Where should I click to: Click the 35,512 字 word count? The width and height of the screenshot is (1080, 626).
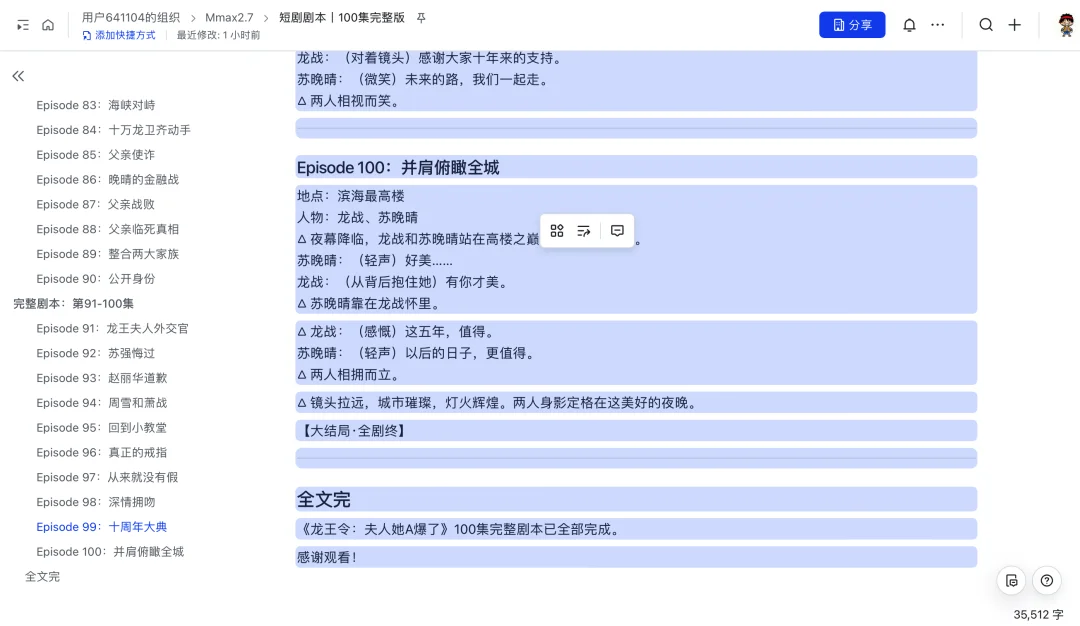pyautogui.click(x=1037, y=615)
